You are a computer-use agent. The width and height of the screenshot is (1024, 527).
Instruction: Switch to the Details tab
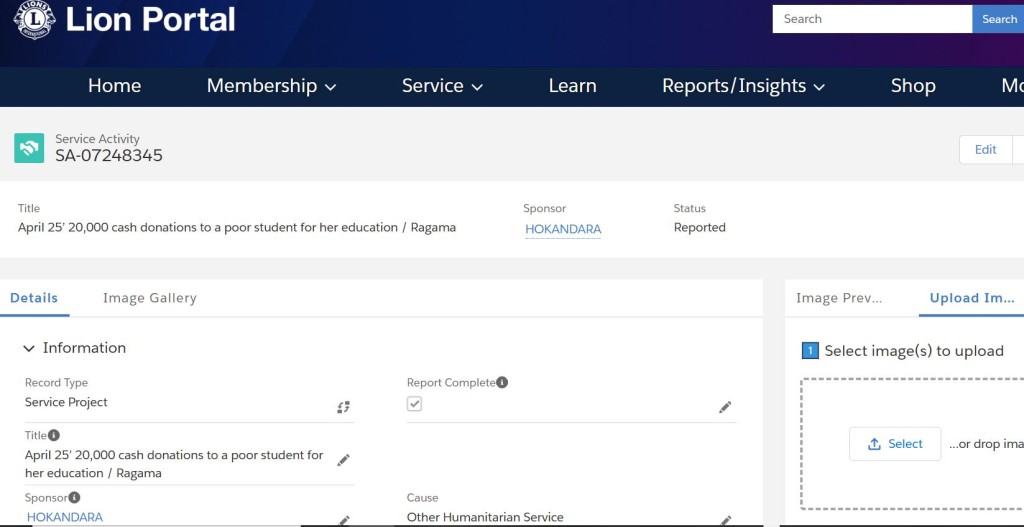point(34,298)
